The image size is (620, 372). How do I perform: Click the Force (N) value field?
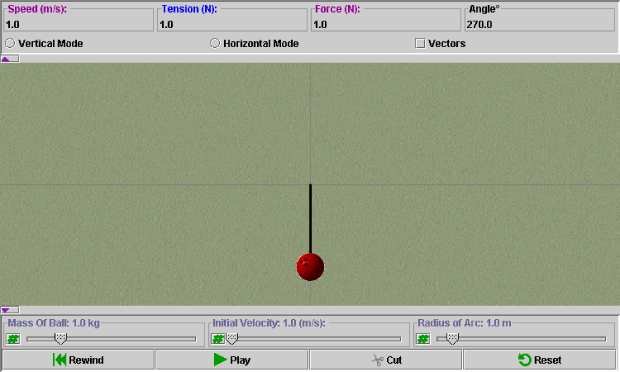pos(386,25)
